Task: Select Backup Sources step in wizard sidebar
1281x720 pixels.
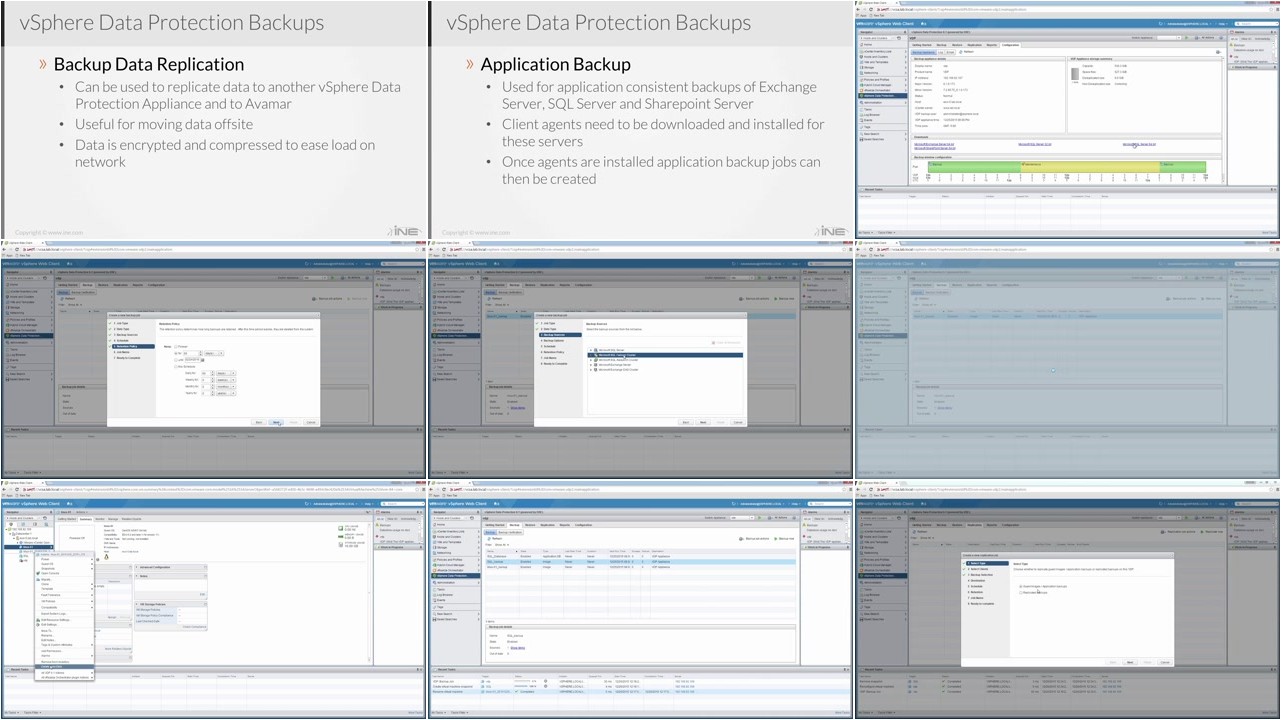Action: [560, 335]
